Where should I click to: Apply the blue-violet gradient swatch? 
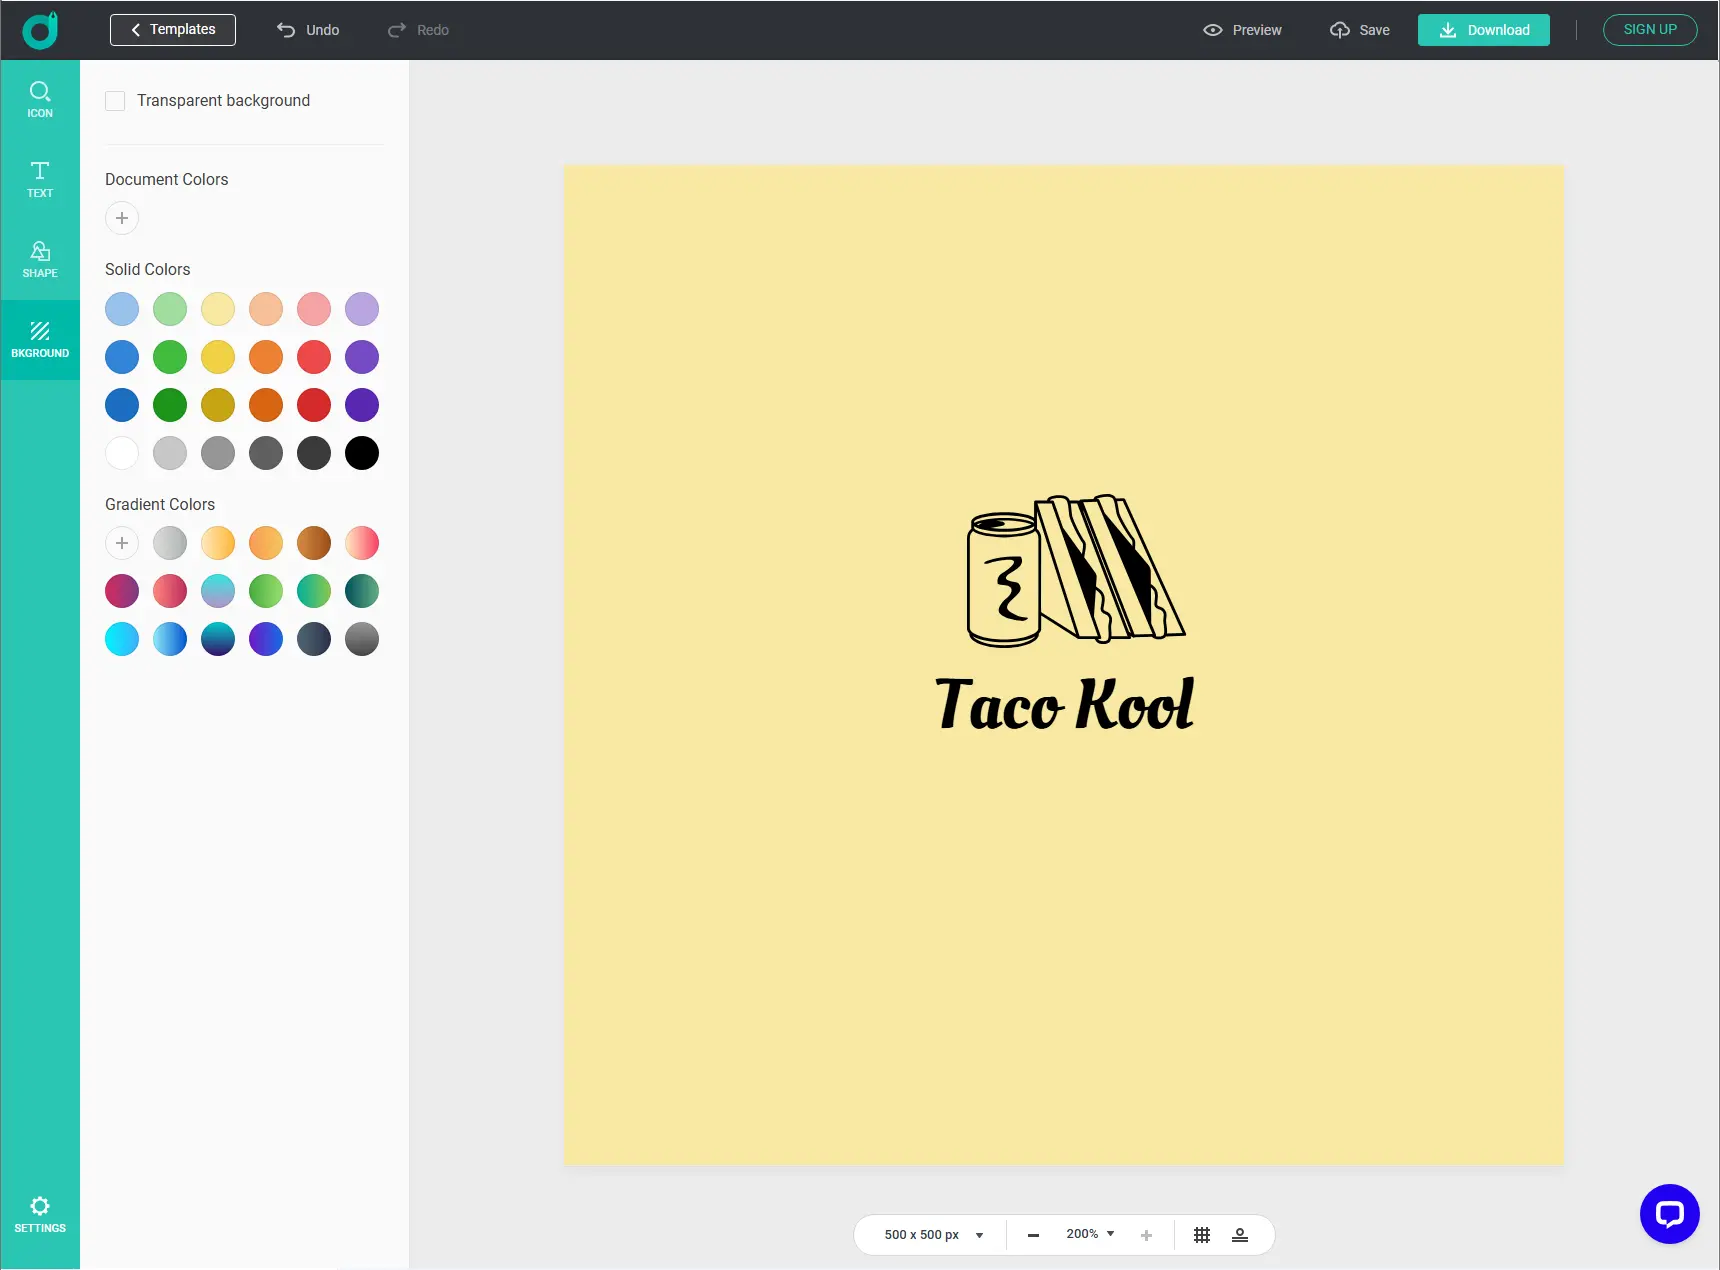click(x=266, y=639)
